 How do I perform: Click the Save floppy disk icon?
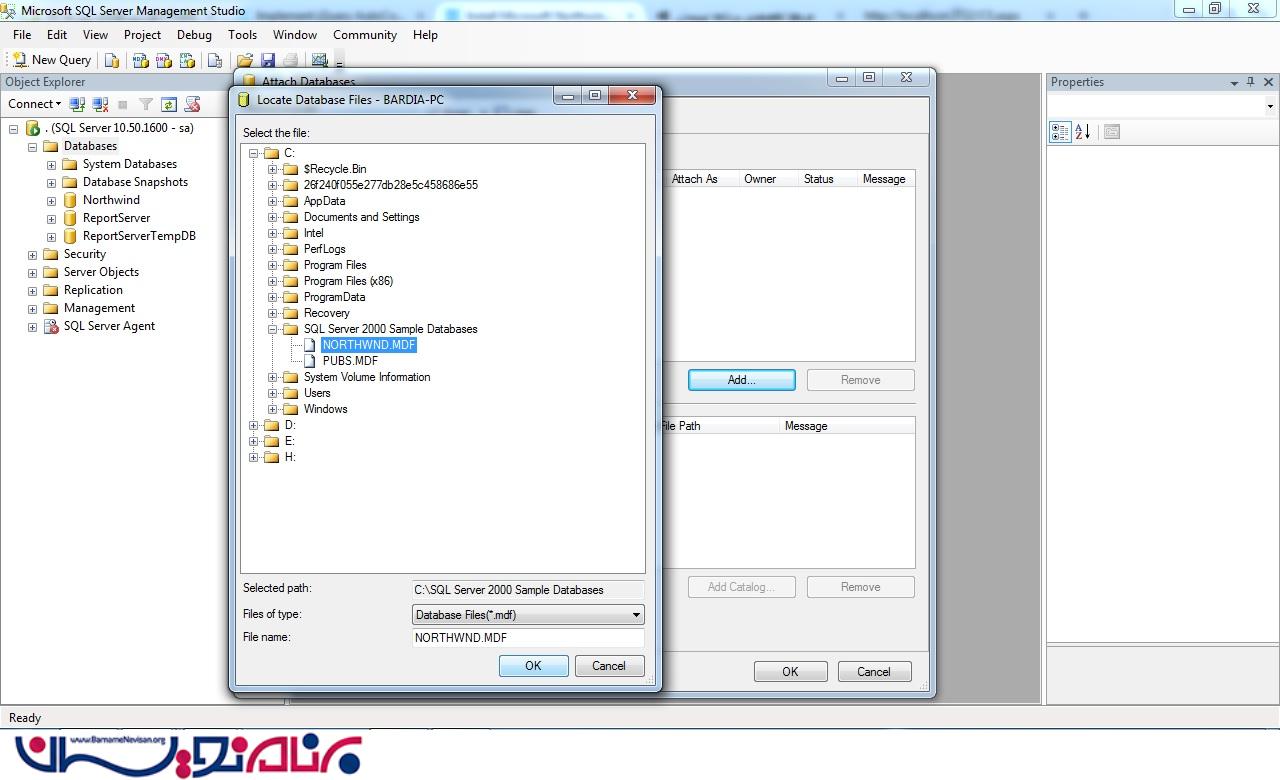coord(268,60)
